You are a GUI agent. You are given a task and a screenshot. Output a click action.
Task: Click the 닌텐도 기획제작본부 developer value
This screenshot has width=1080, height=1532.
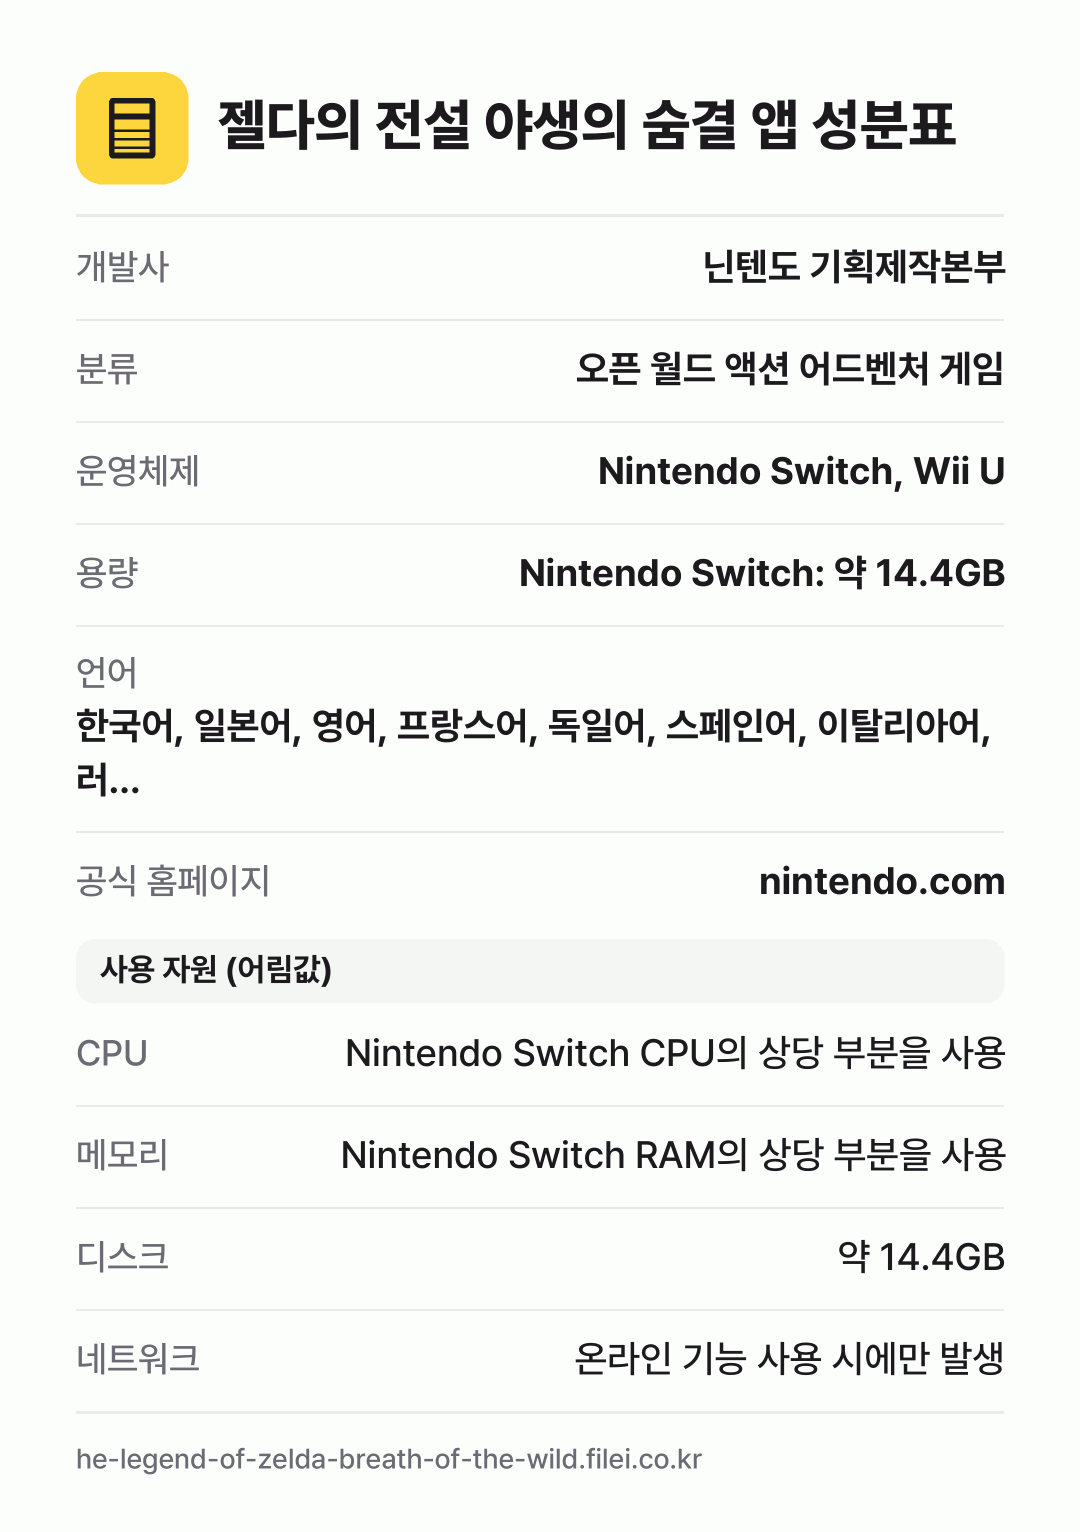click(x=853, y=267)
